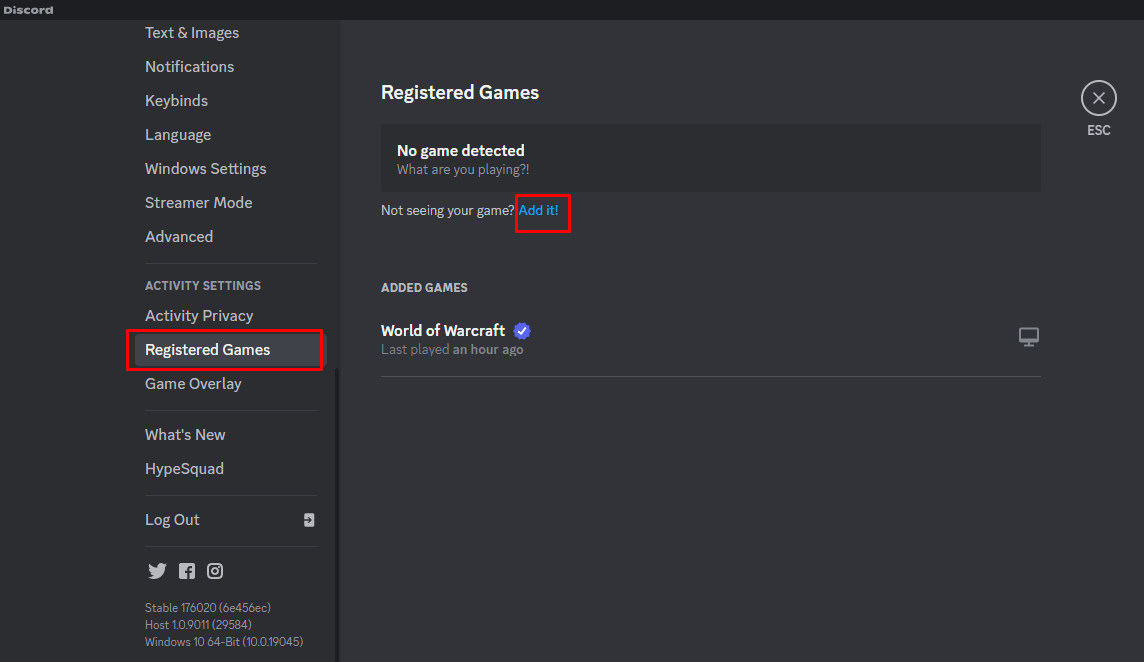
Task: Open the Keybinds settings page
Action: pyautogui.click(x=176, y=101)
